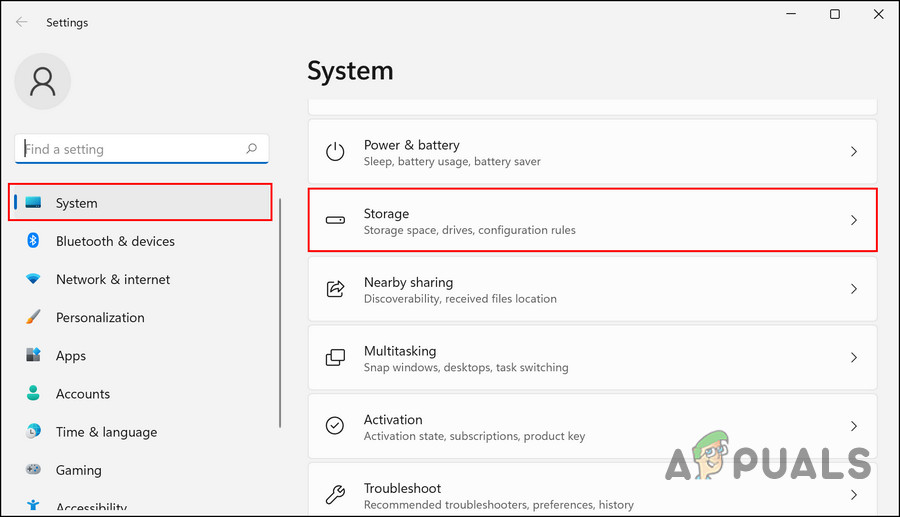Viewport: 900px width, 517px height.
Task: Expand Troubleshoot chevron
Action: tap(854, 495)
